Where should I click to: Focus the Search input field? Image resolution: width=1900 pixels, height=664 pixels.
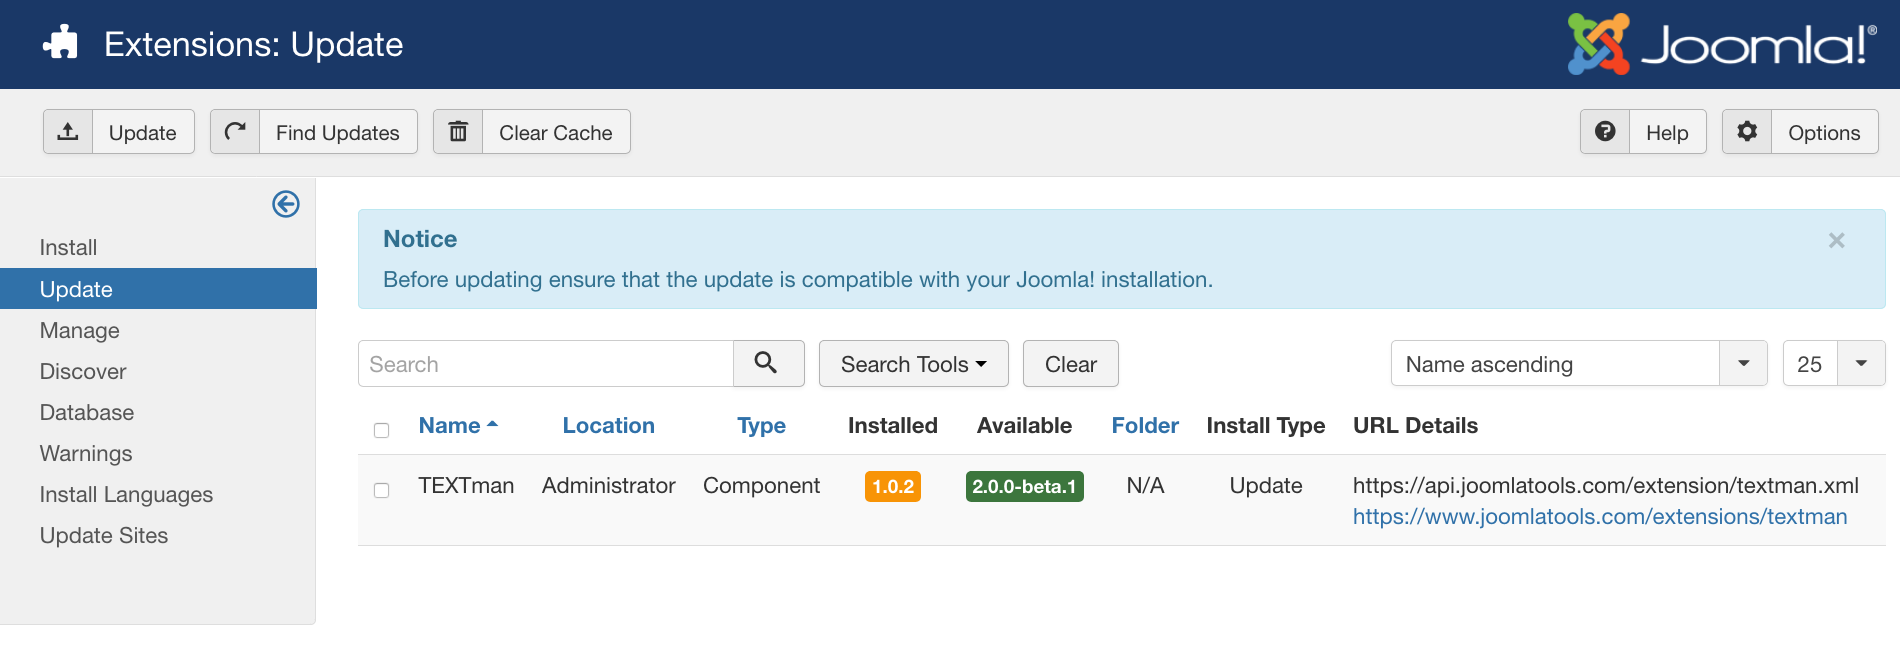546,363
